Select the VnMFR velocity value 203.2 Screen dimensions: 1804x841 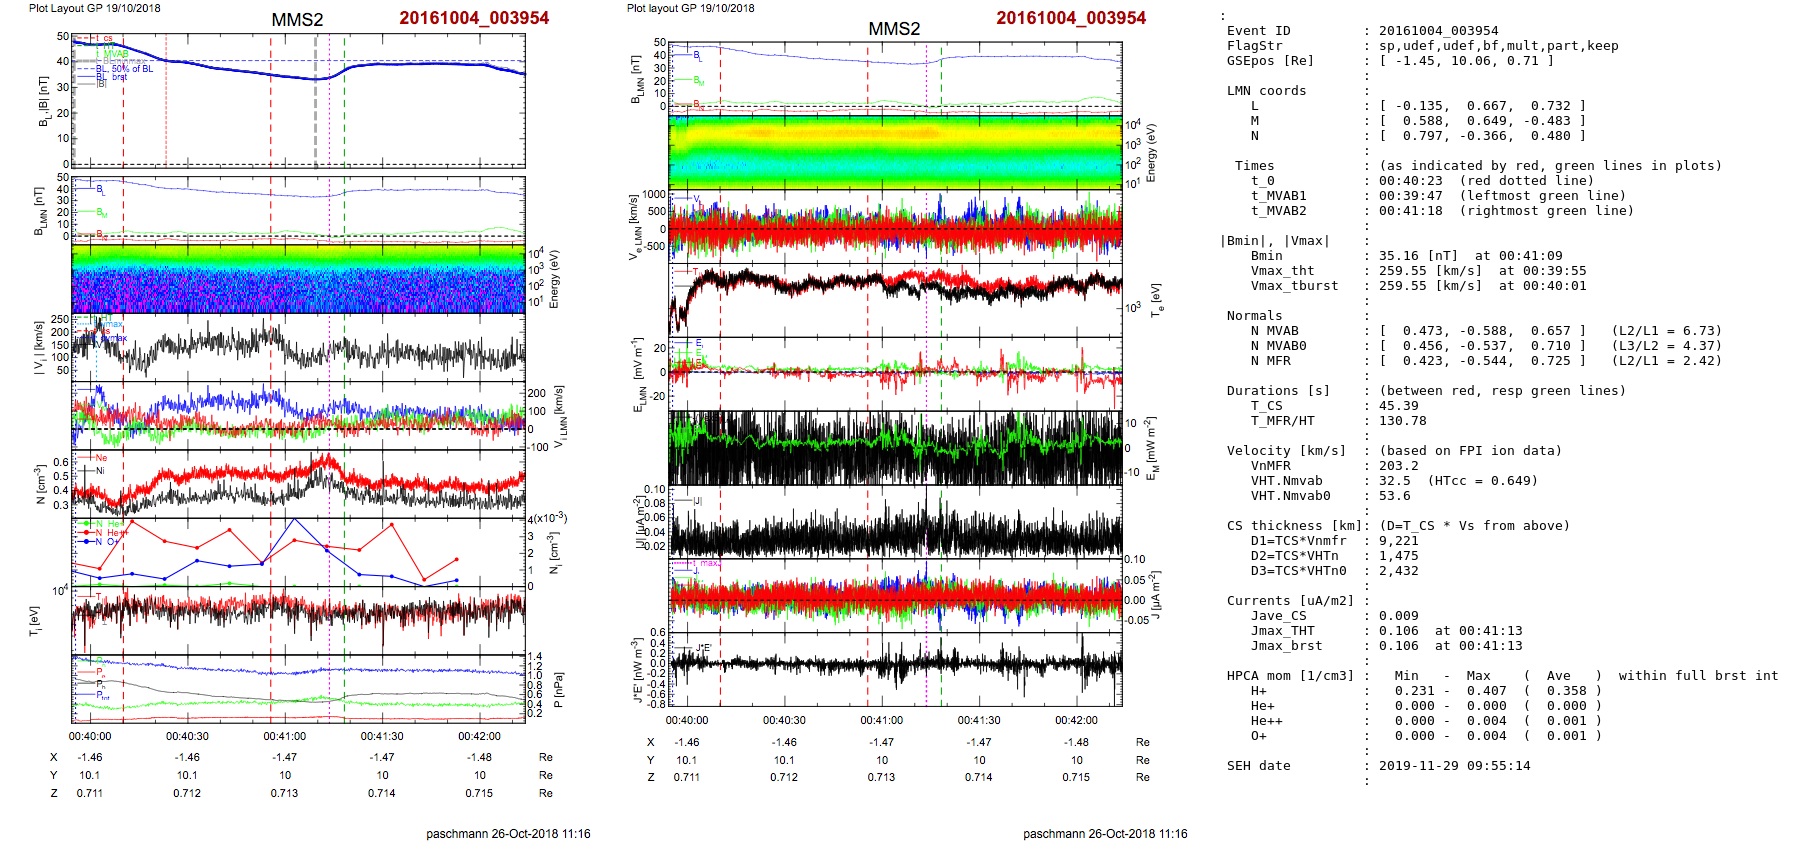point(1398,466)
